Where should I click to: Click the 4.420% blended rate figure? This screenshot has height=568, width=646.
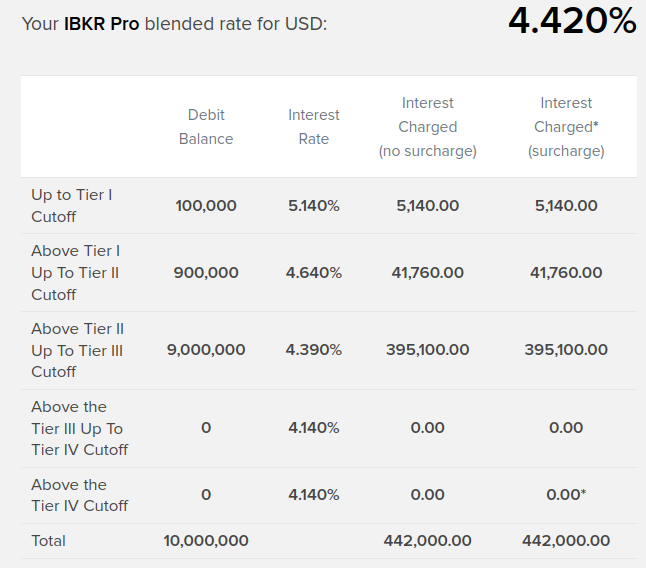(572, 22)
